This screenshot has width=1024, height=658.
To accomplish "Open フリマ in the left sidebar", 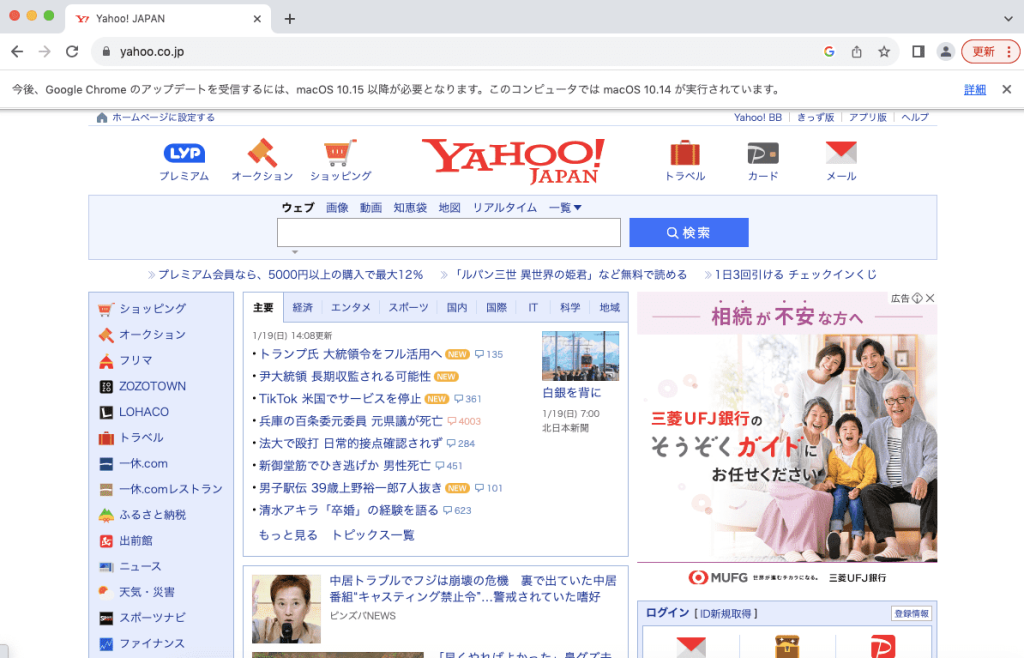I will [x=135, y=360].
